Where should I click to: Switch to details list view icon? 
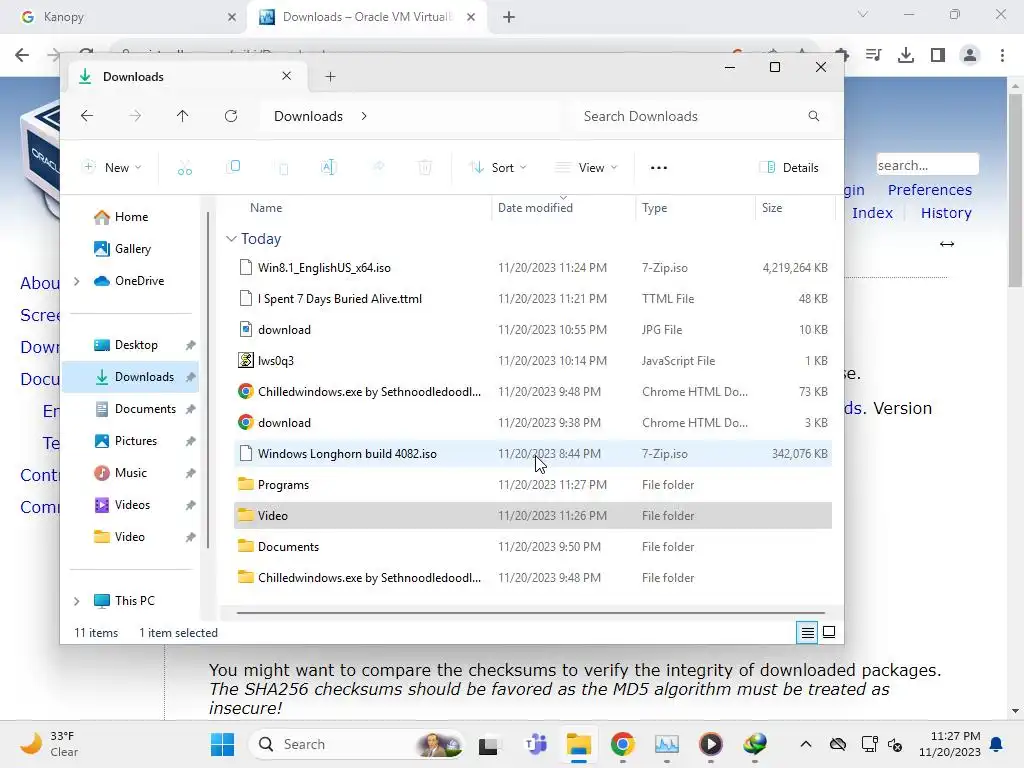pyautogui.click(x=807, y=632)
